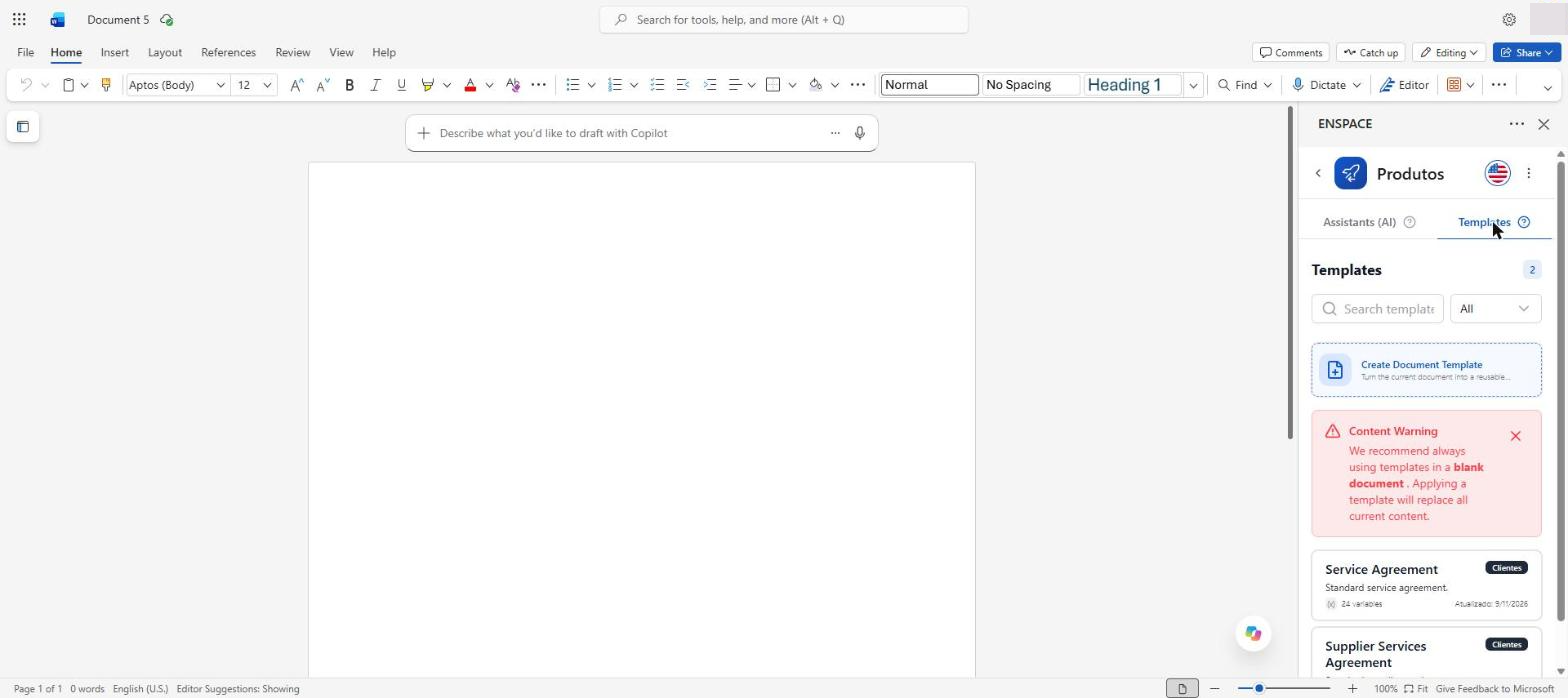This screenshot has height=698, width=1568.
Task: Switch to the View tab
Action: click(x=341, y=52)
